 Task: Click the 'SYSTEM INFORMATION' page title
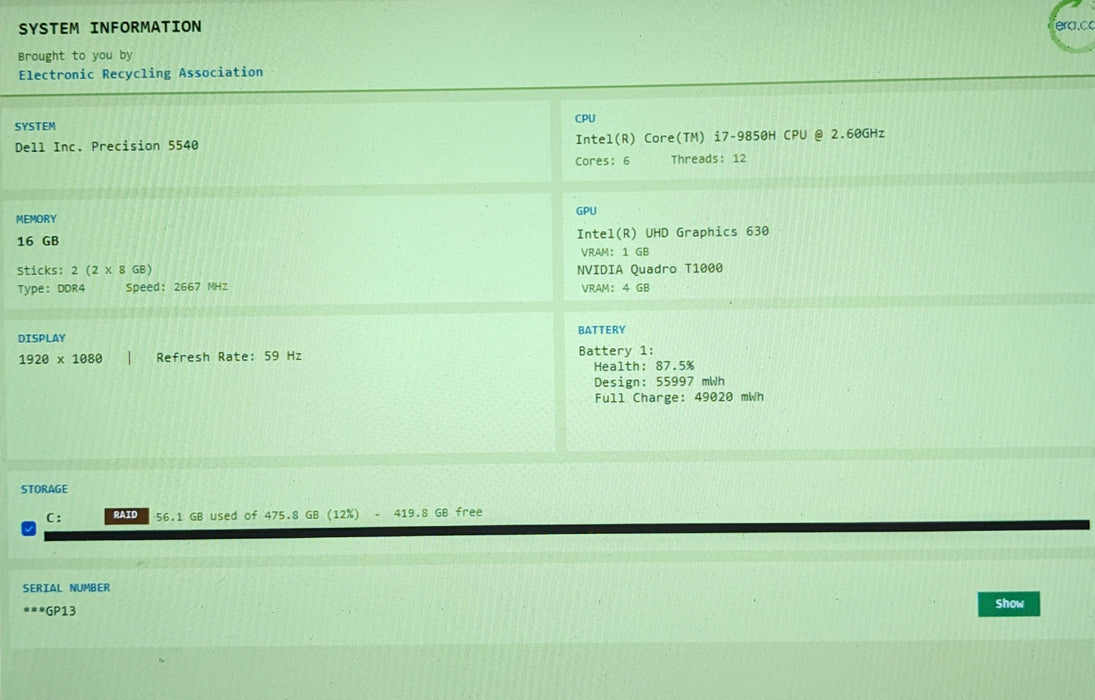pyautogui.click(x=110, y=28)
